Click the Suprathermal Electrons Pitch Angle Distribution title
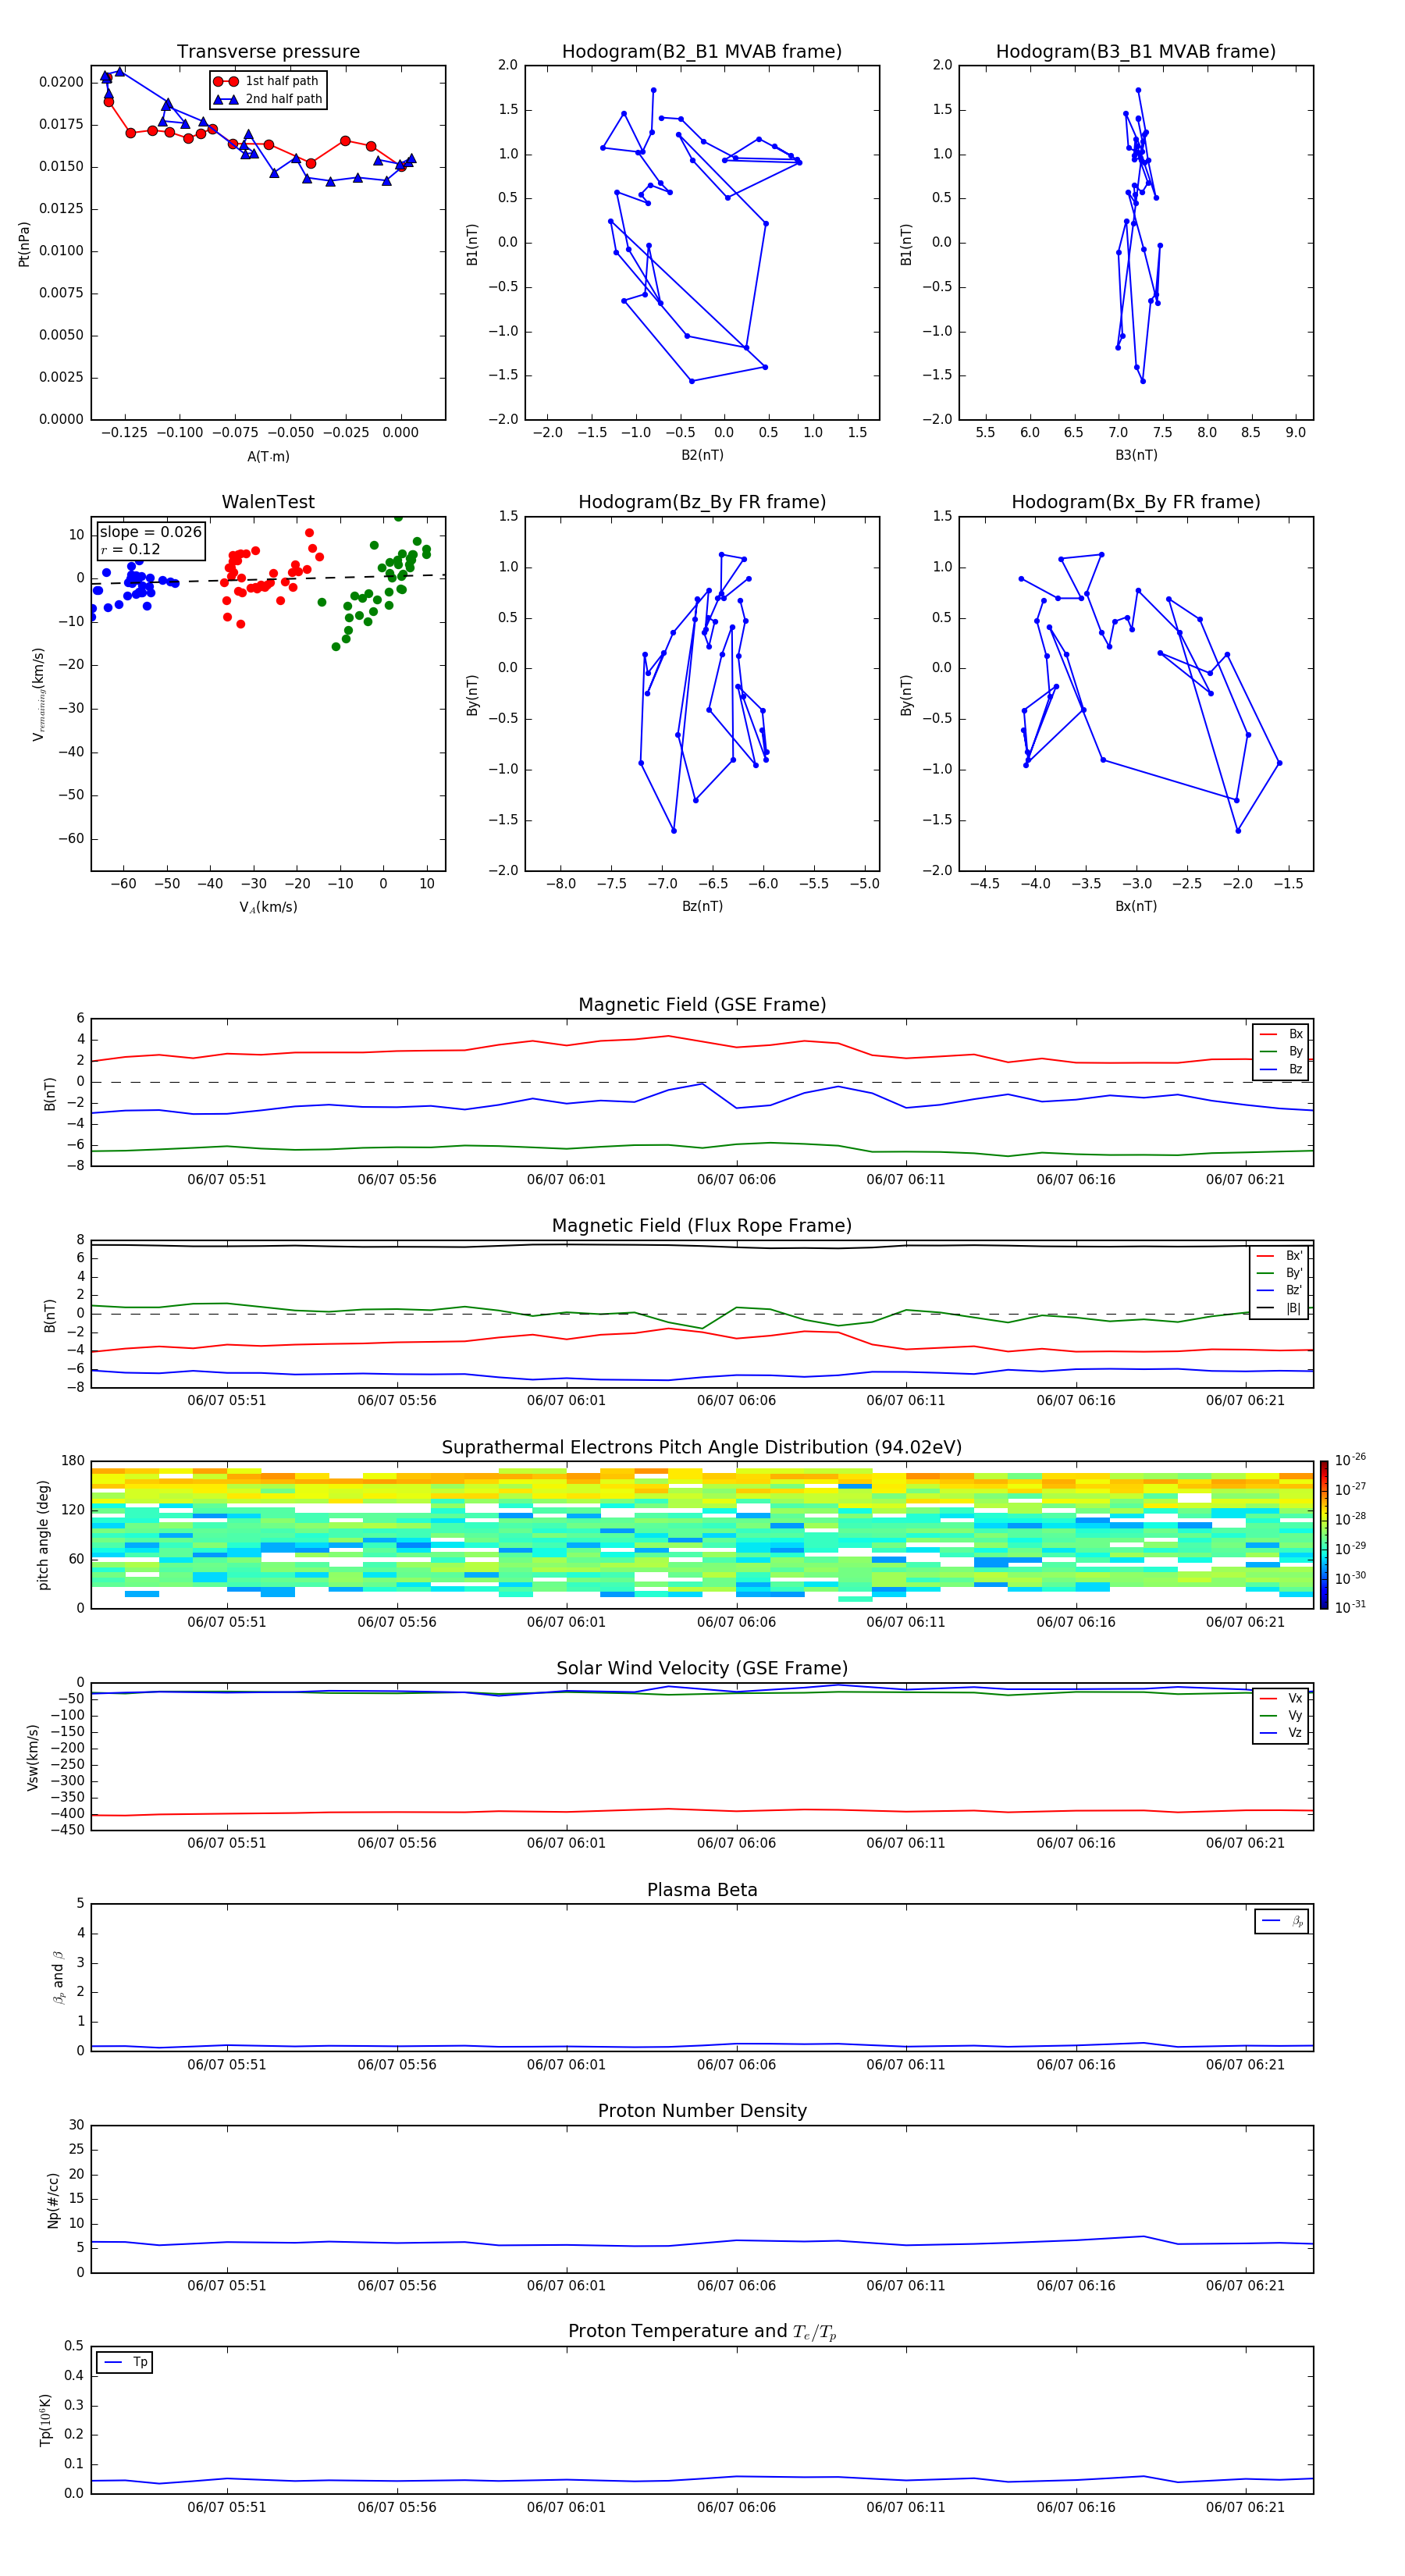1405x2576 pixels. (702, 1448)
